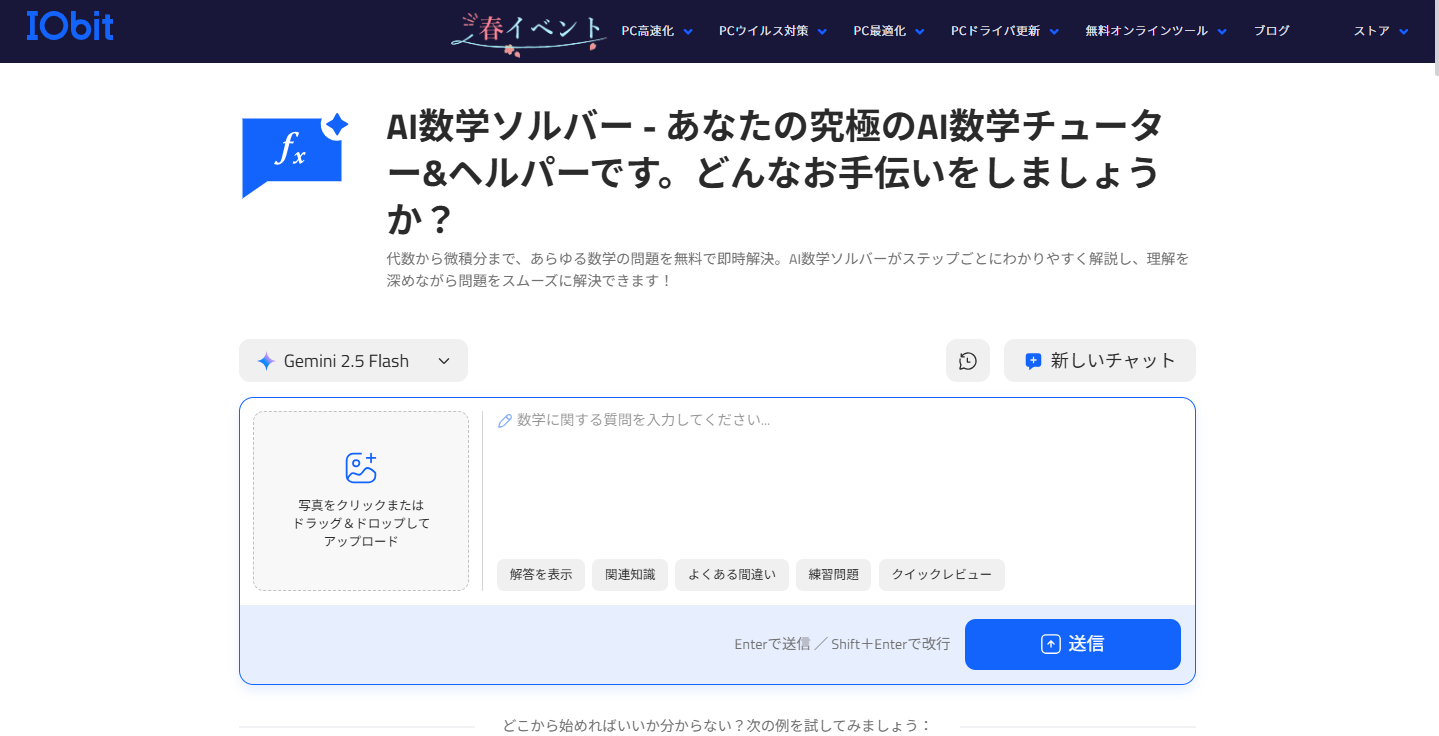Click the image upload icon
Viewport: 1439px width, 736px height.
click(360, 468)
